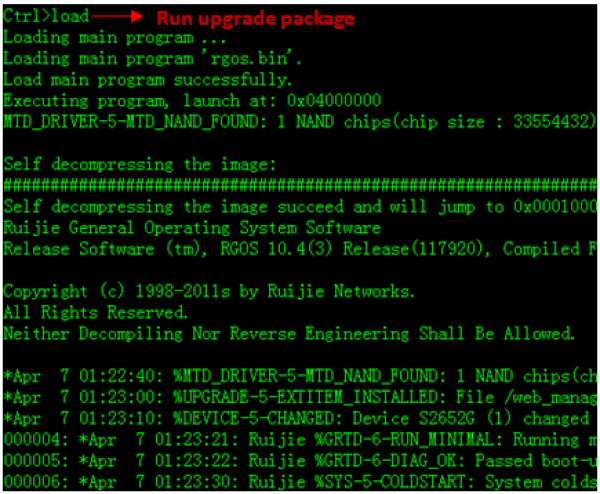Click the 'All Rights Reserved.' line
Image resolution: width=600 pixels, height=494 pixels.
(96, 313)
